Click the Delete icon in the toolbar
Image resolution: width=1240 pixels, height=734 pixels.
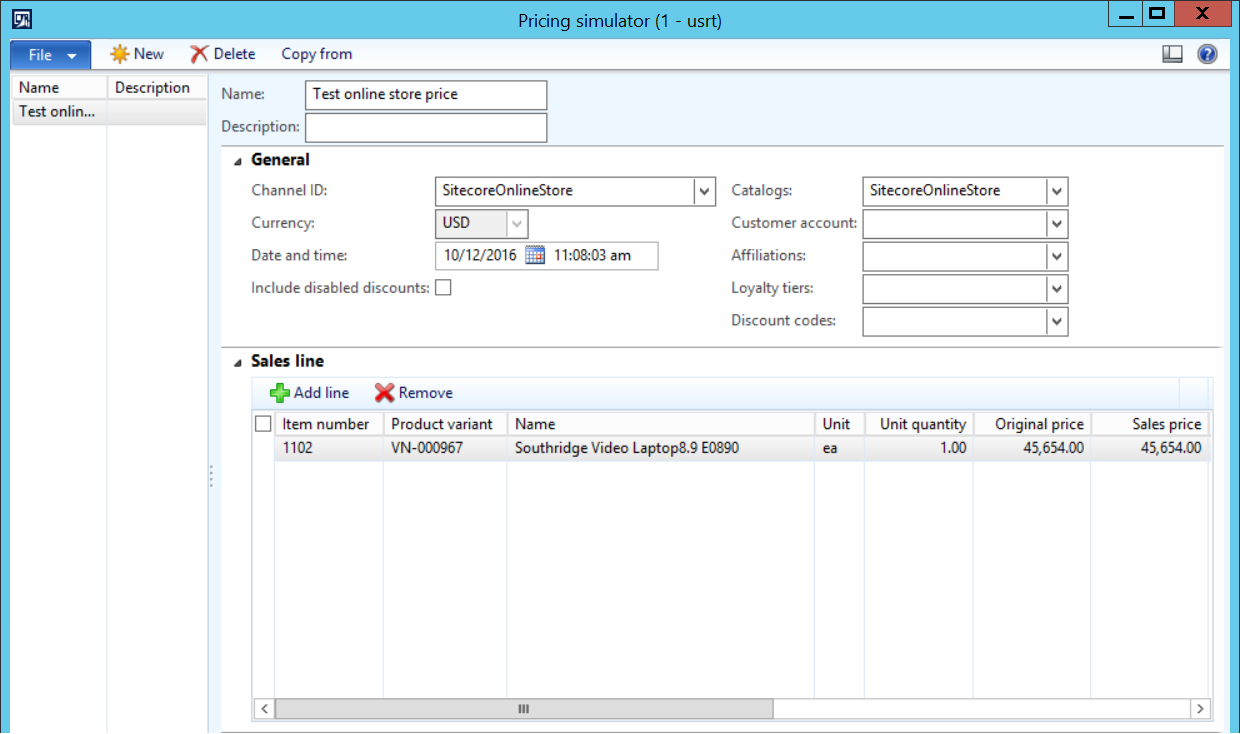pyautogui.click(x=198, y=54)
